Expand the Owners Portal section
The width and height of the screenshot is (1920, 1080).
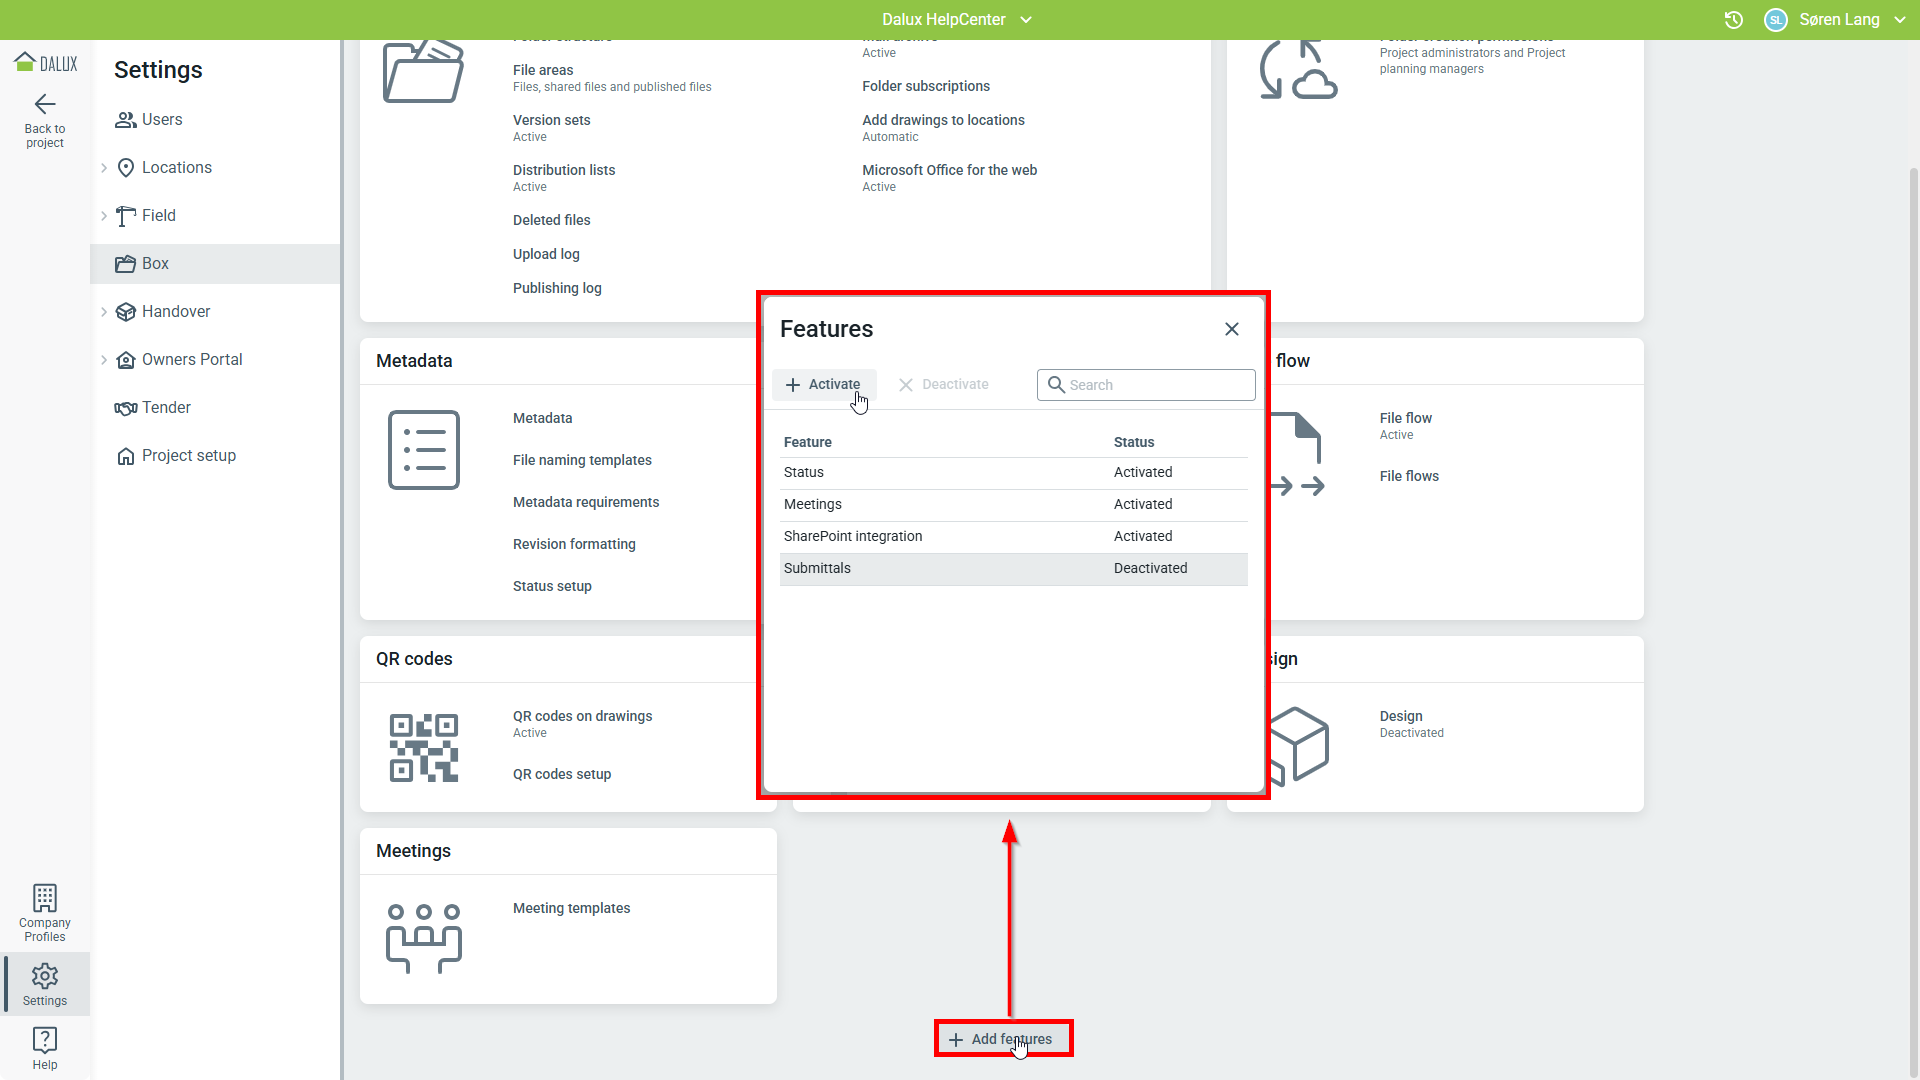coord(104,360)
